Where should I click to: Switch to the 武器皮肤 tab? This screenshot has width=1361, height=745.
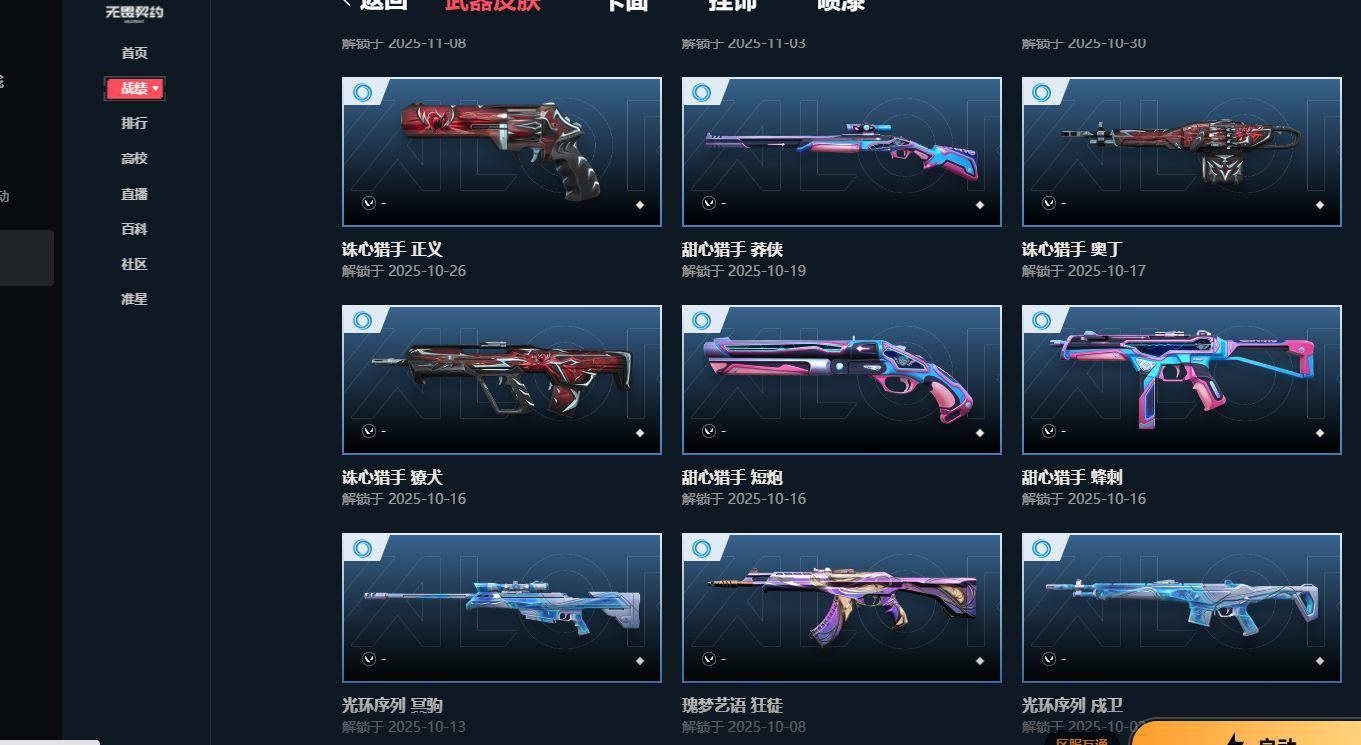492,4
